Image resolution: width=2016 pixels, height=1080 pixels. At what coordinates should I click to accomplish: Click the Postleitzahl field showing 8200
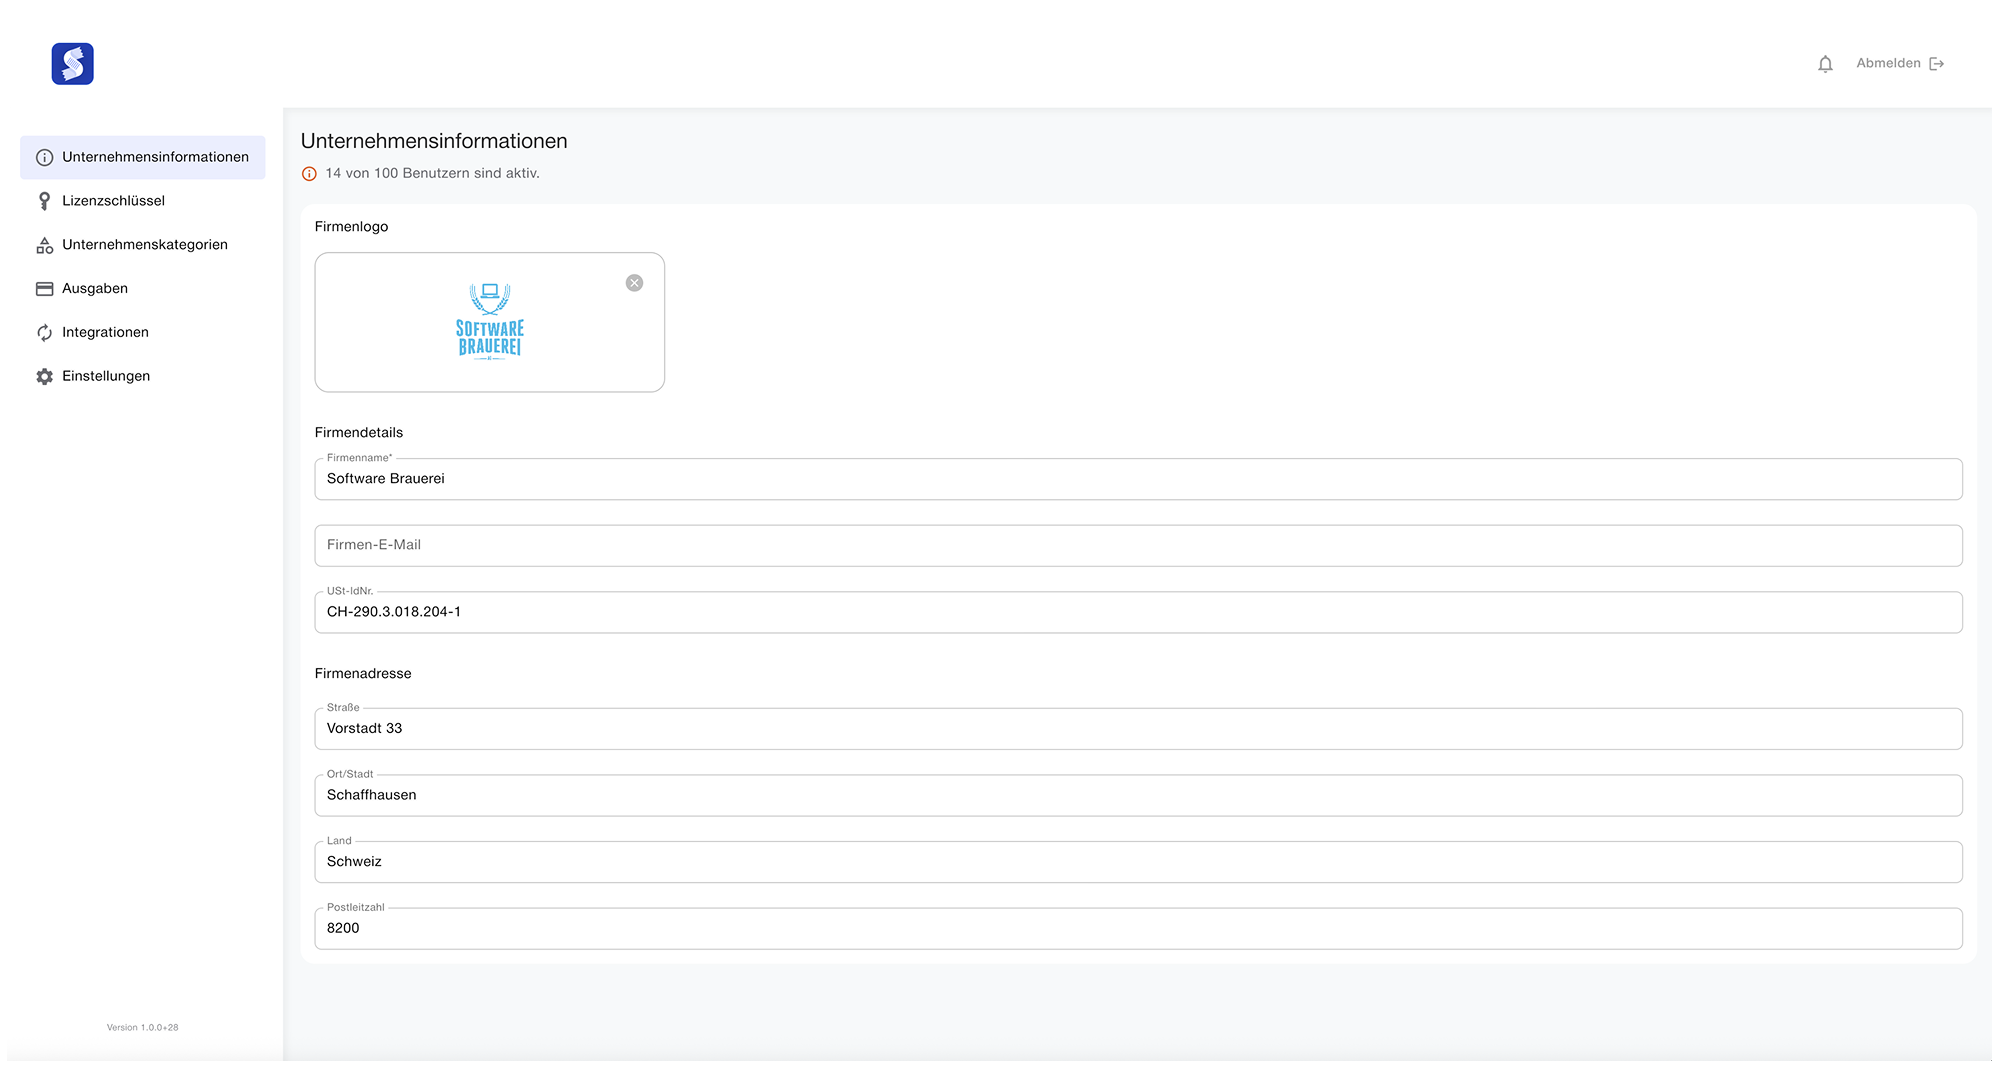point(1138,928)
